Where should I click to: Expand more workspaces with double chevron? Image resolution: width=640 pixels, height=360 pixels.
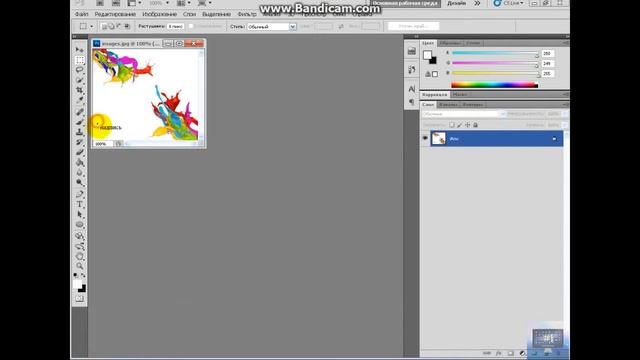pos(477,3)
